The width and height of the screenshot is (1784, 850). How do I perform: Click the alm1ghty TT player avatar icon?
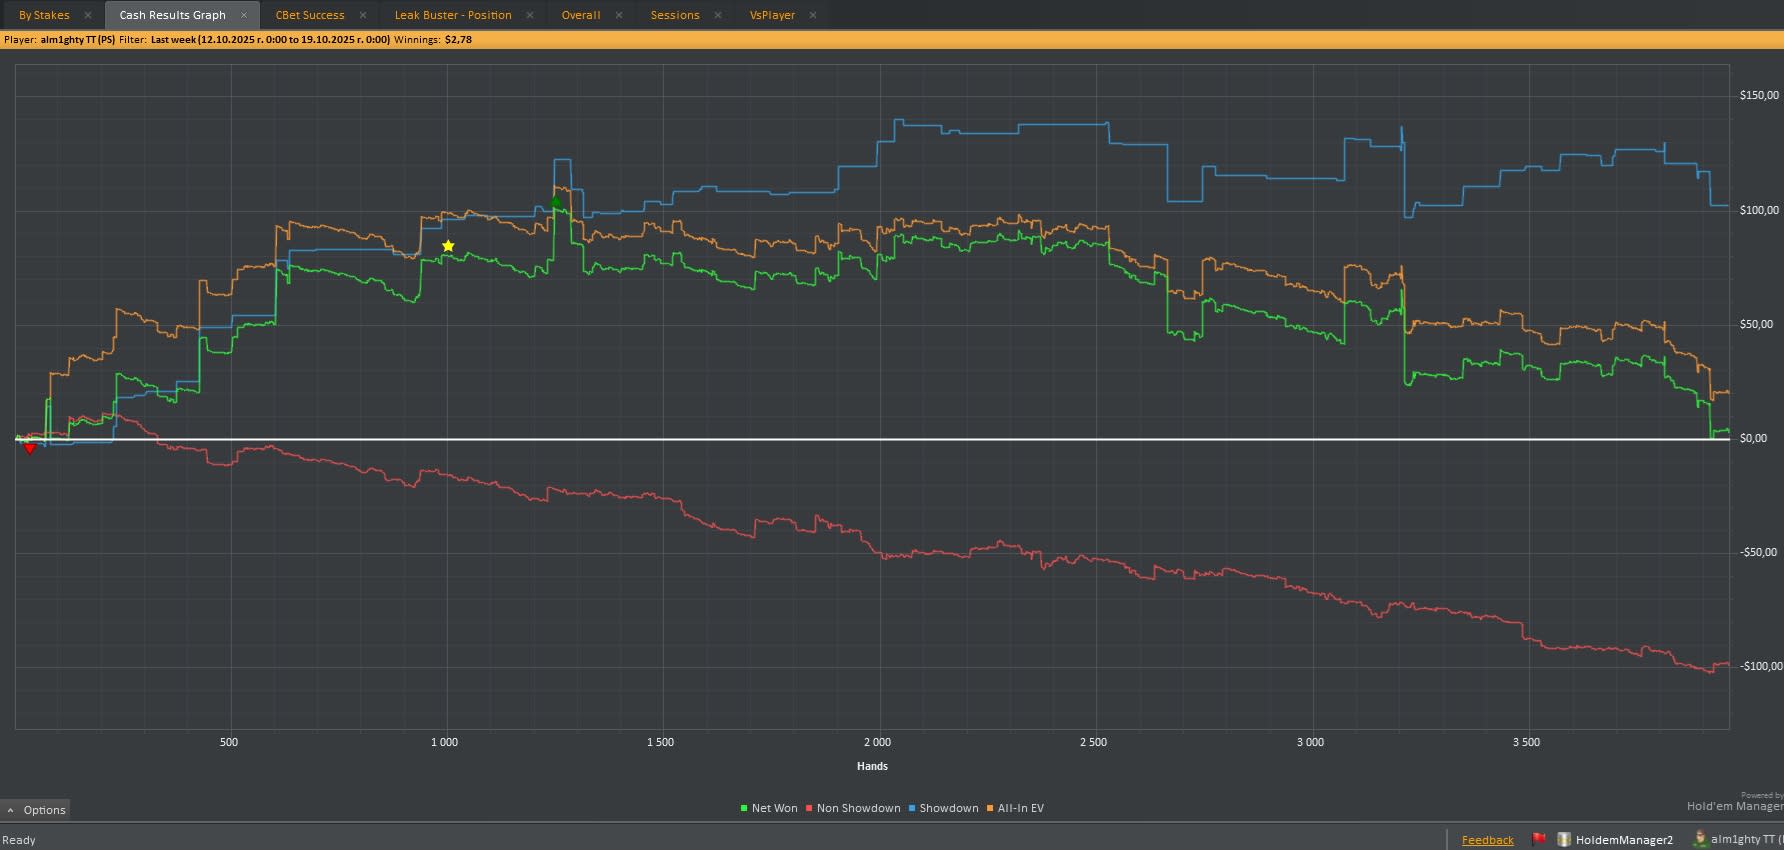1699,838
